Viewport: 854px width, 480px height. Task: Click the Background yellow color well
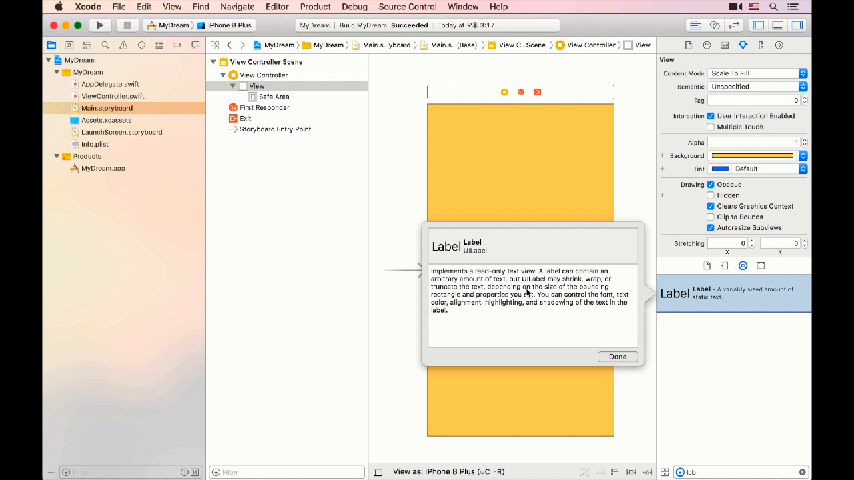pyautogui.click(x=753, y=156)
